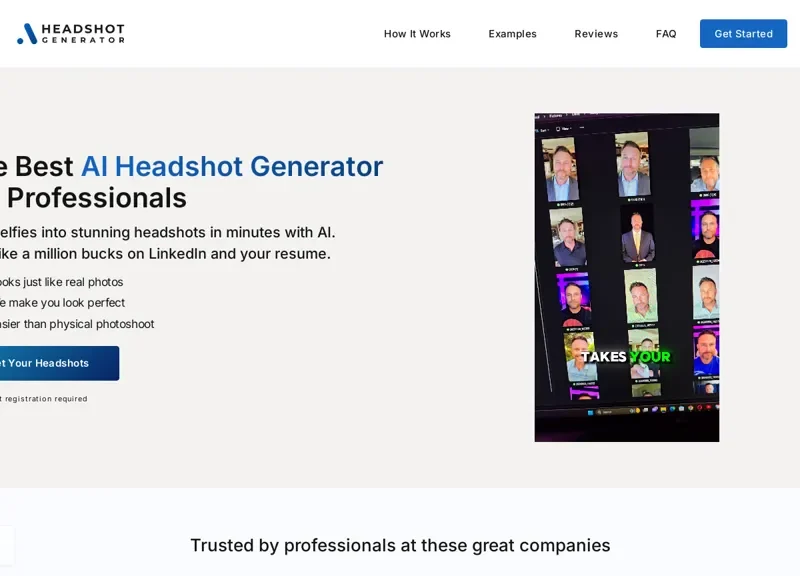Click the headline word "Professionals"
This screenshot has height=576, width=800.
tap(96, 198)
